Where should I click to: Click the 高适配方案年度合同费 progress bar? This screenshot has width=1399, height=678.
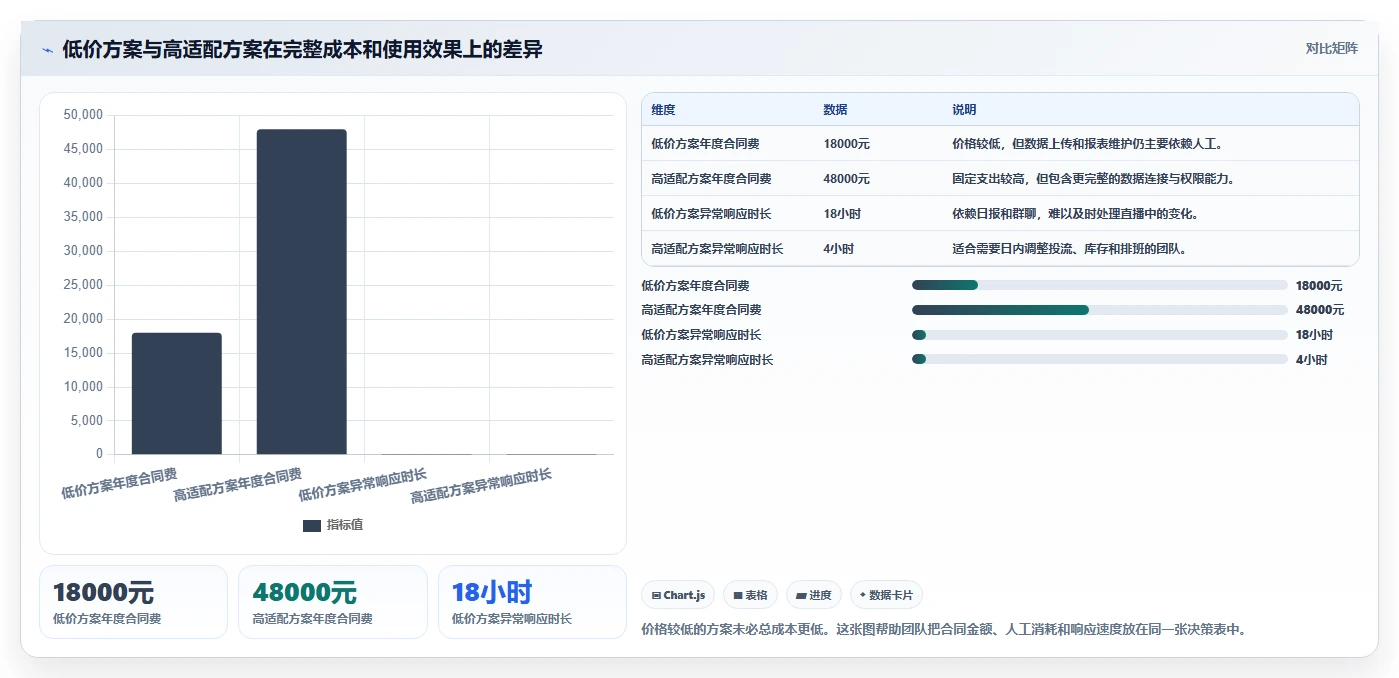1100,310
